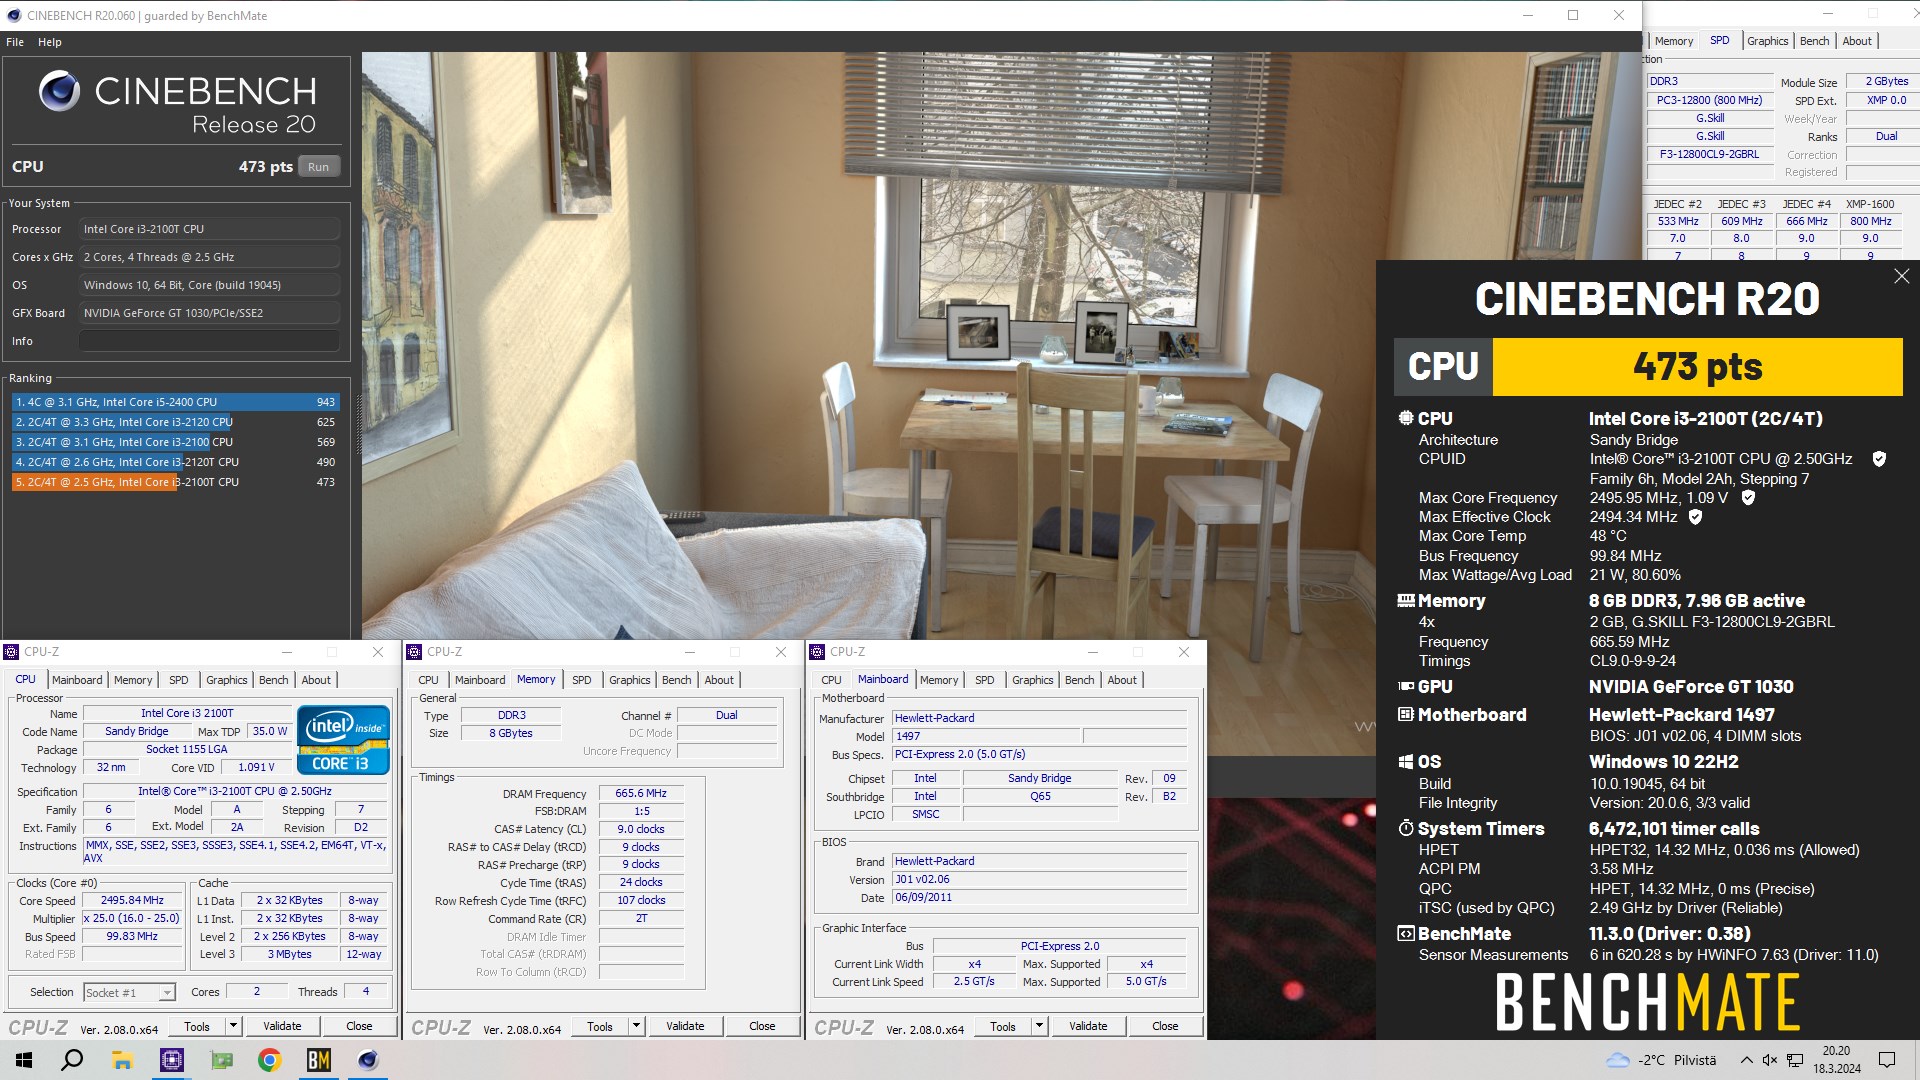Open SPD tab in the Memory tab CPU-Z window
The width and height of the screenshot is (1920, 1080).
[582, 680]
